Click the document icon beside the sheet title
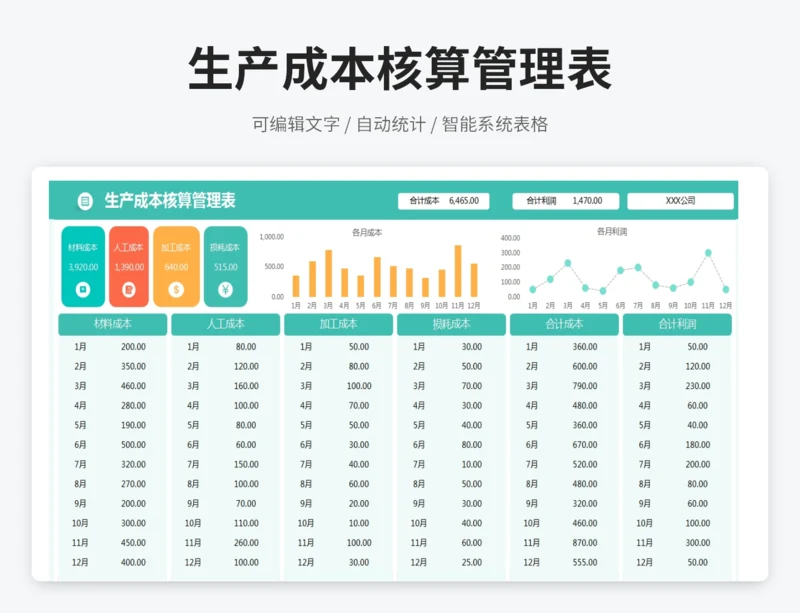 coord(85,201)
